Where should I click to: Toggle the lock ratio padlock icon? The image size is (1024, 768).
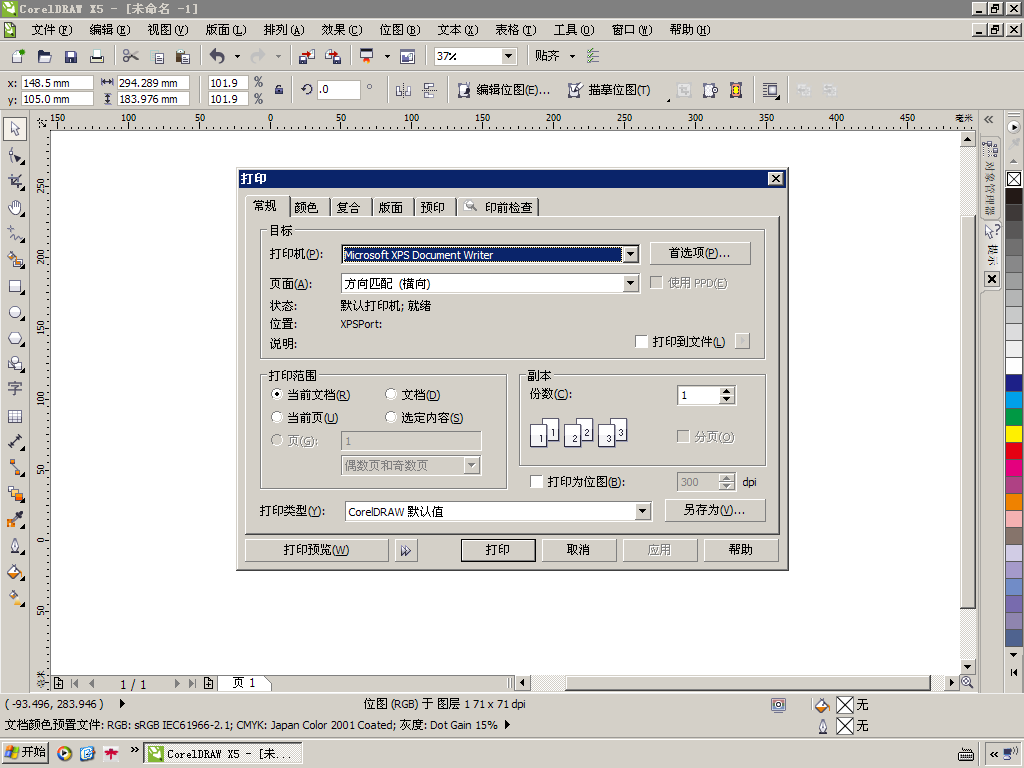pyautogui.click(x=279, y=90)
